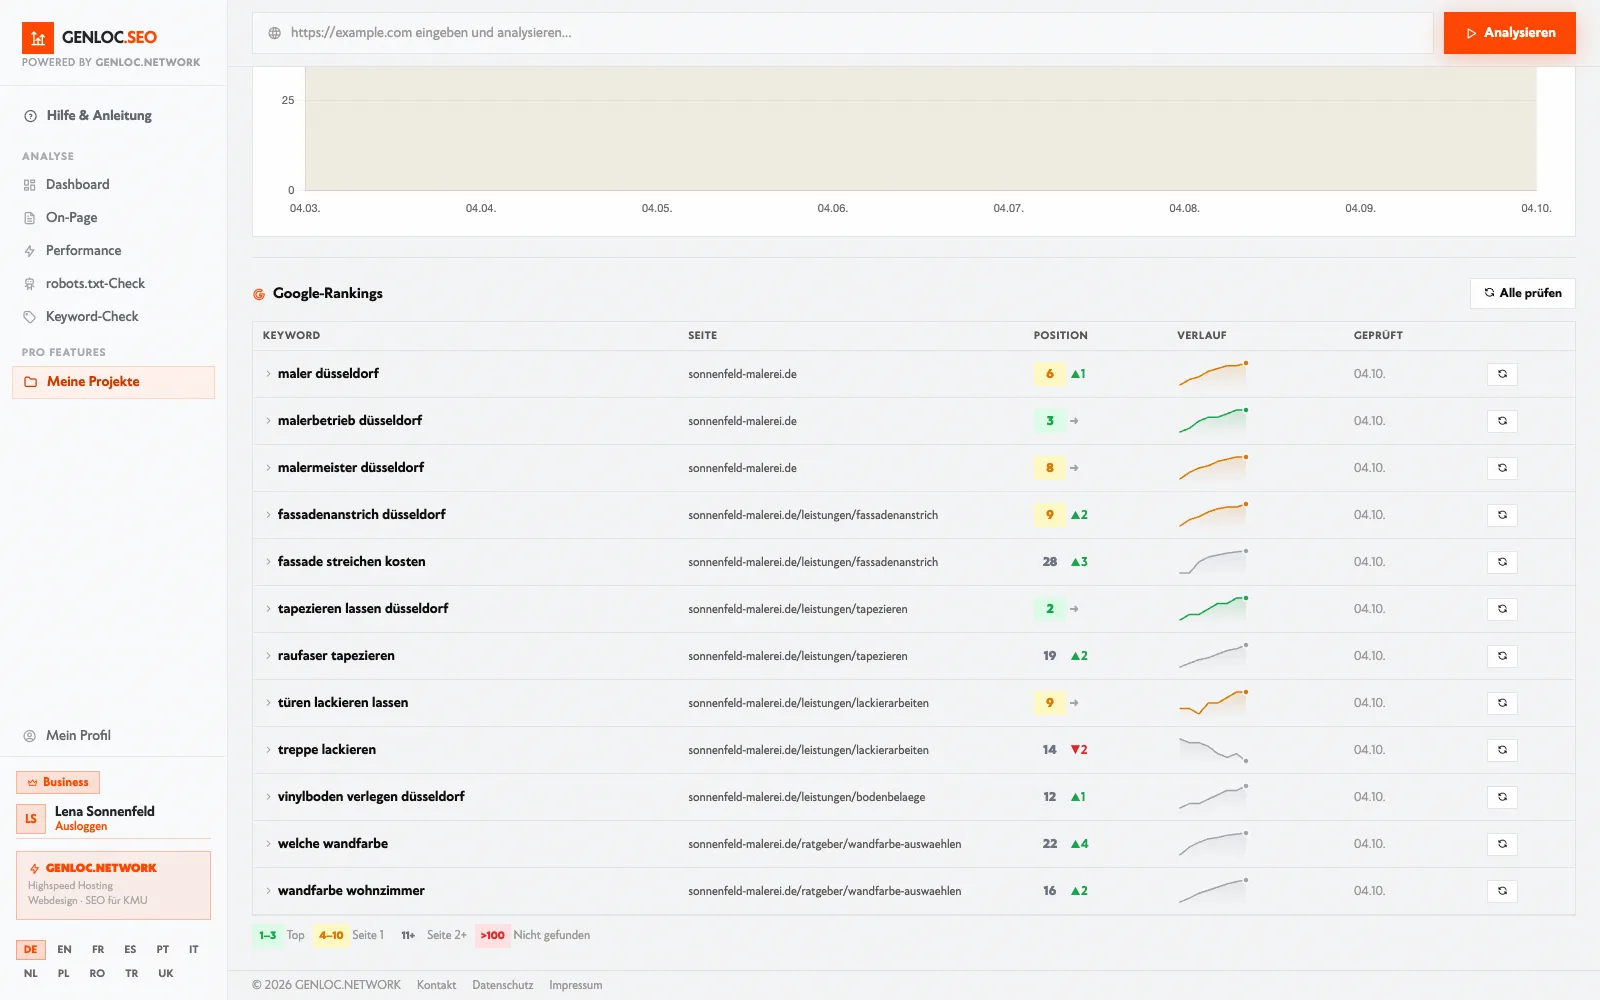Focus the URL analyse input field
The height and width of the screenshot is (1000, 1600).
coord(843,33)
